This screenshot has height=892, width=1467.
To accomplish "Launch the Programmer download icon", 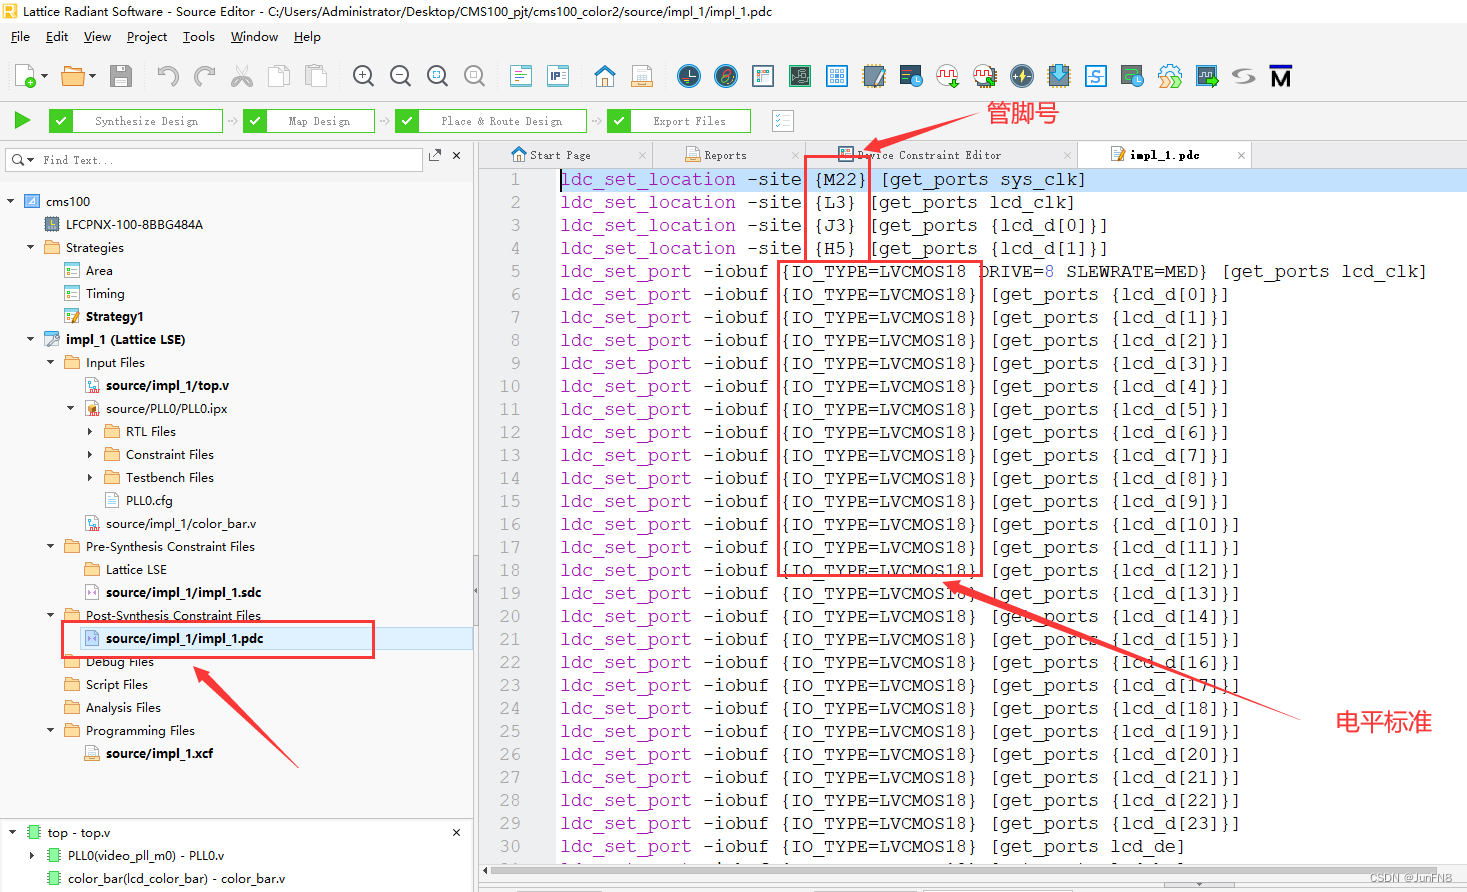I will point(1058,75).
